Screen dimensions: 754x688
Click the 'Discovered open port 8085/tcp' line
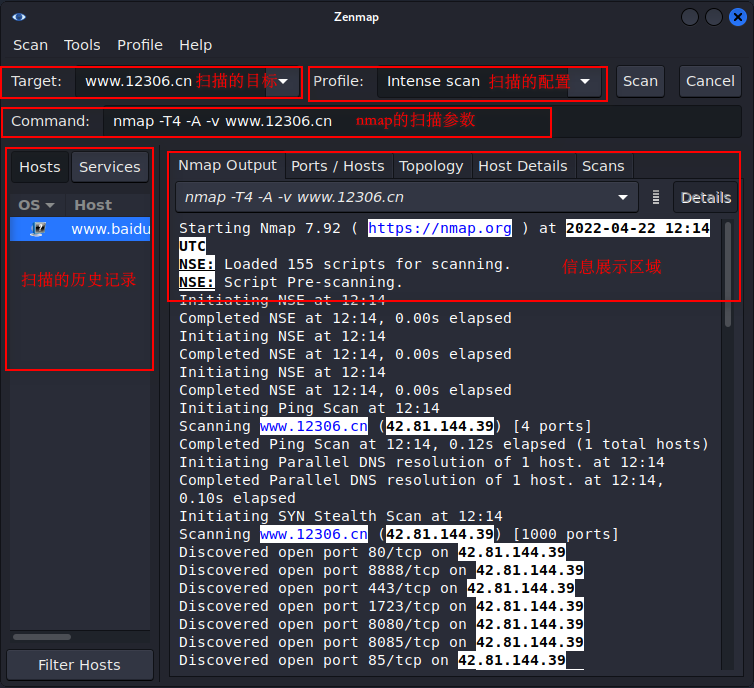[x=381, y=642]
